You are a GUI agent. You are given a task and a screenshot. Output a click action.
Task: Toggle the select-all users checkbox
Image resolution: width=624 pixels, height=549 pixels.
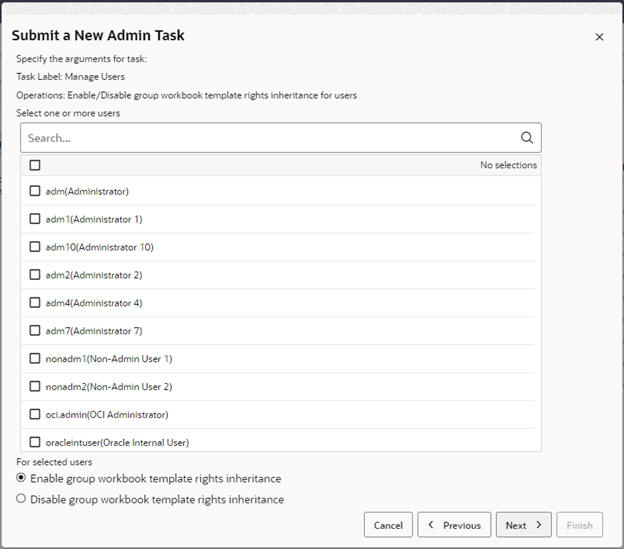tap(35, 165)
